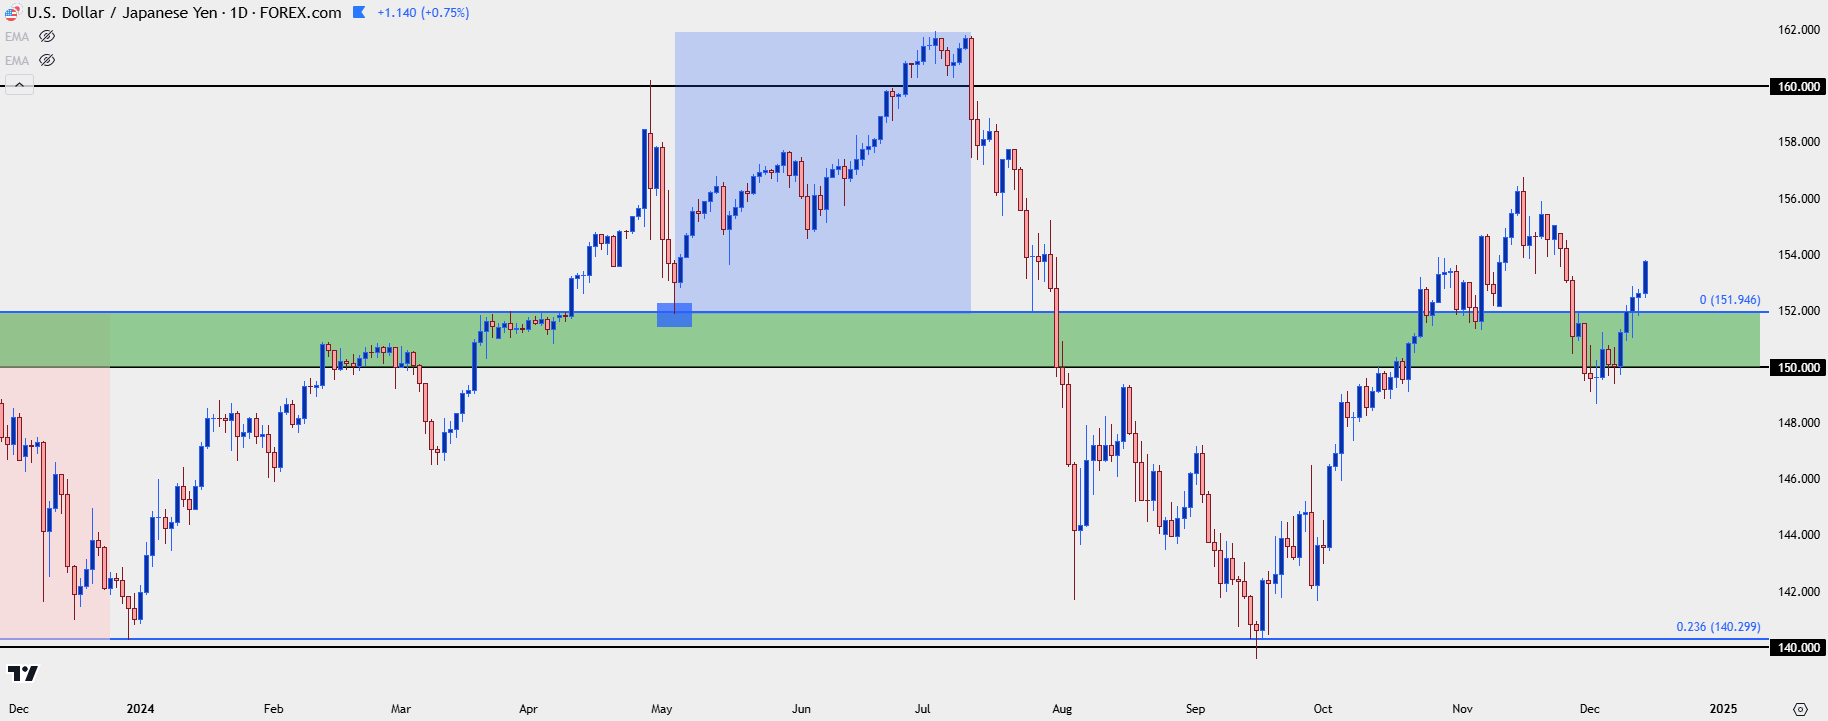The image size is (1828, 721).
Task: Select the large blue shaded rectangle drawing
Action: pyautogui.click(x=822, y=172)
